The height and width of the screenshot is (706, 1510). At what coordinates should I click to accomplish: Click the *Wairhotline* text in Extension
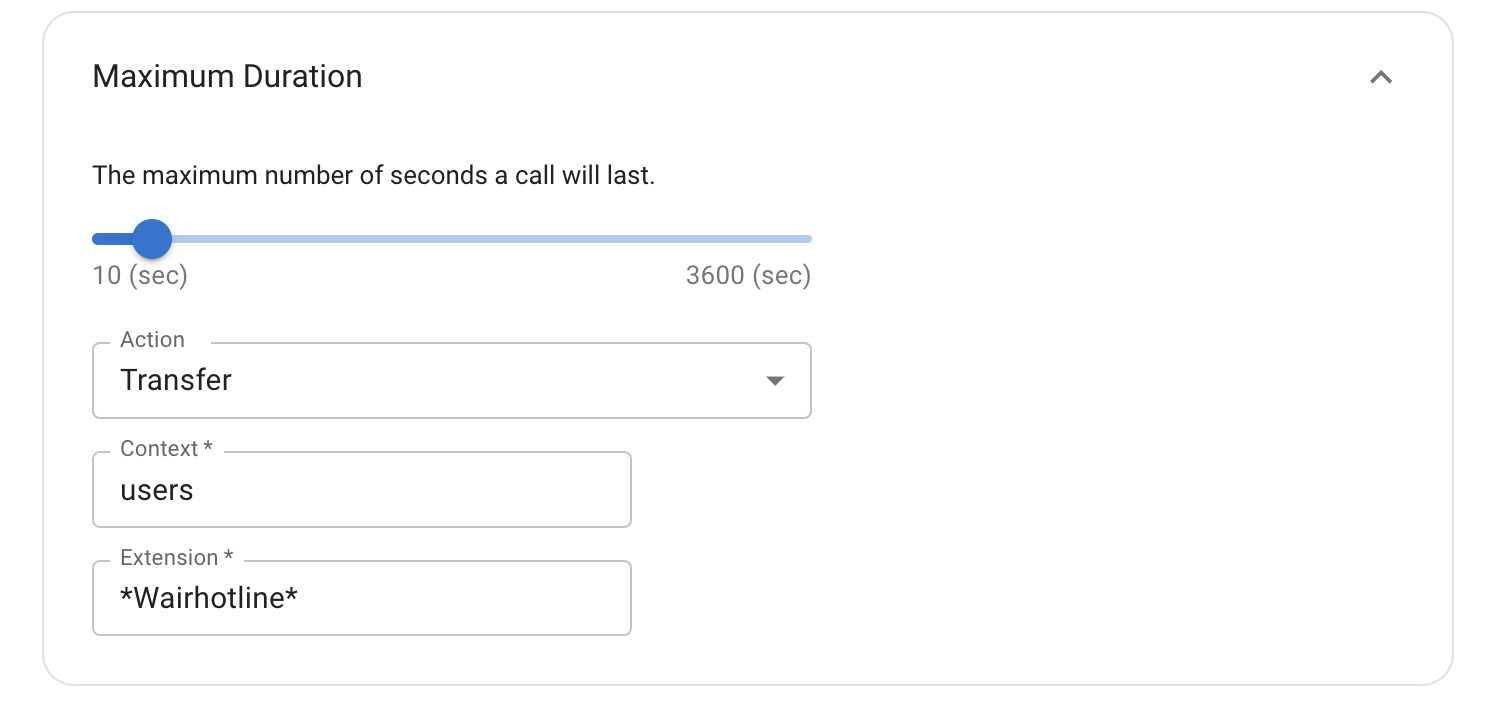pyautogui.click(x=209, y=598)
